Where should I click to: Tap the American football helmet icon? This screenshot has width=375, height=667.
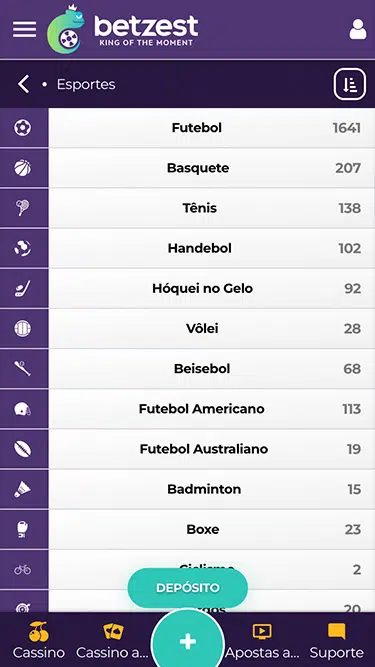[23, 409]
